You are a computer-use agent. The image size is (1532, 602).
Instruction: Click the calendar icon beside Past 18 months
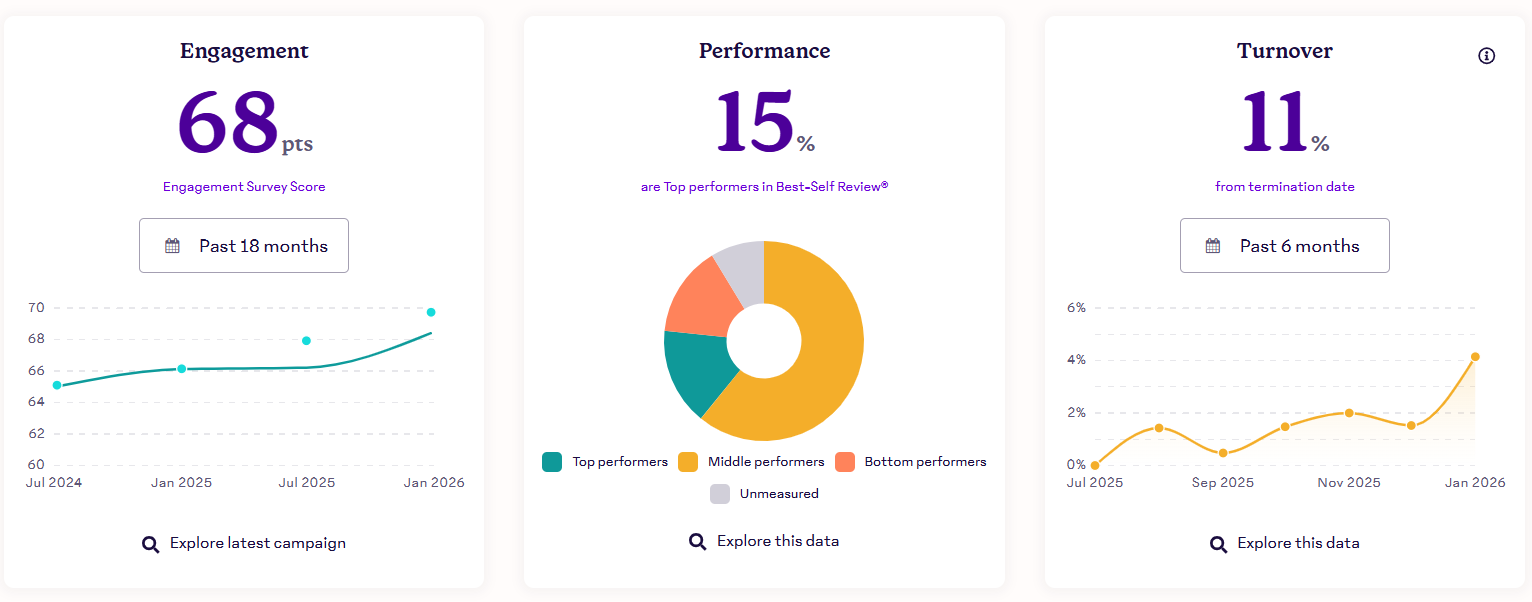[x=172, y=246]
